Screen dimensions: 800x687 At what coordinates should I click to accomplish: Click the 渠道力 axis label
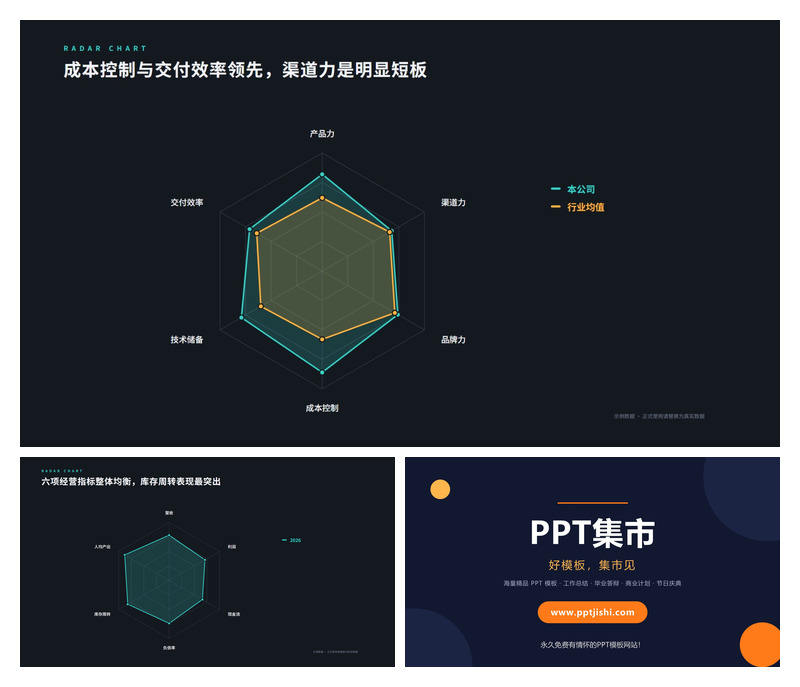click(453, 202)
